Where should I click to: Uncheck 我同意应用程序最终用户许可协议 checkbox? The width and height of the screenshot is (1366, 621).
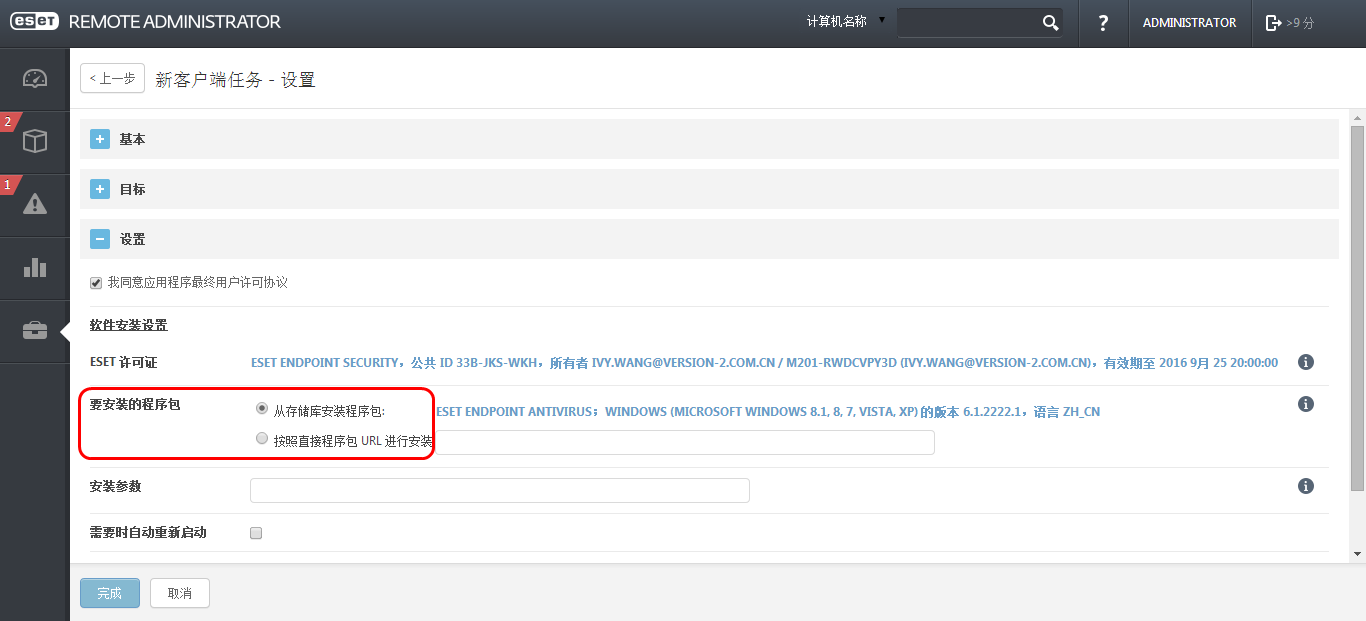(96, 283)
